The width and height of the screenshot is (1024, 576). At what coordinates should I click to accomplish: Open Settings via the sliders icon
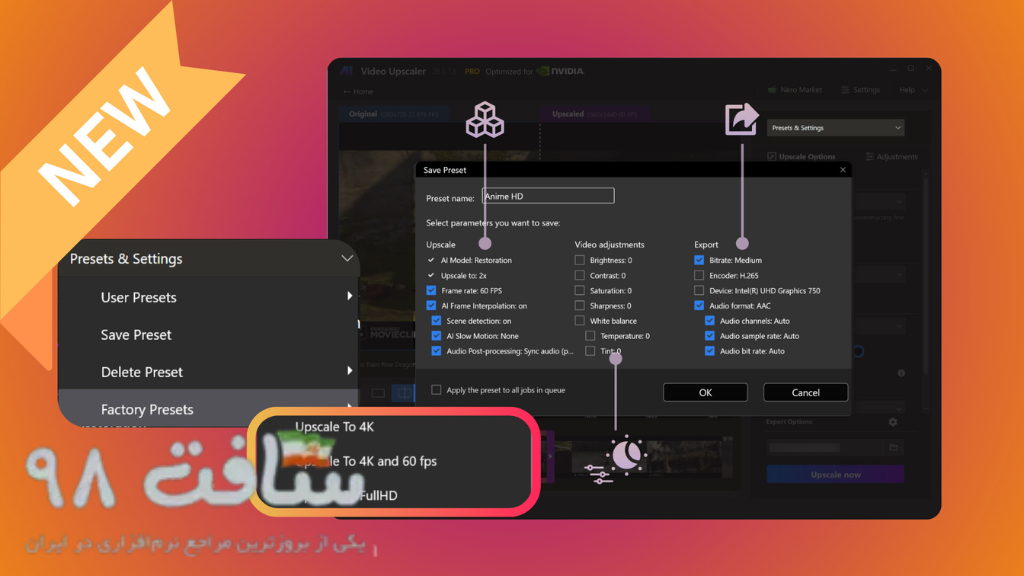coord(845,89)
